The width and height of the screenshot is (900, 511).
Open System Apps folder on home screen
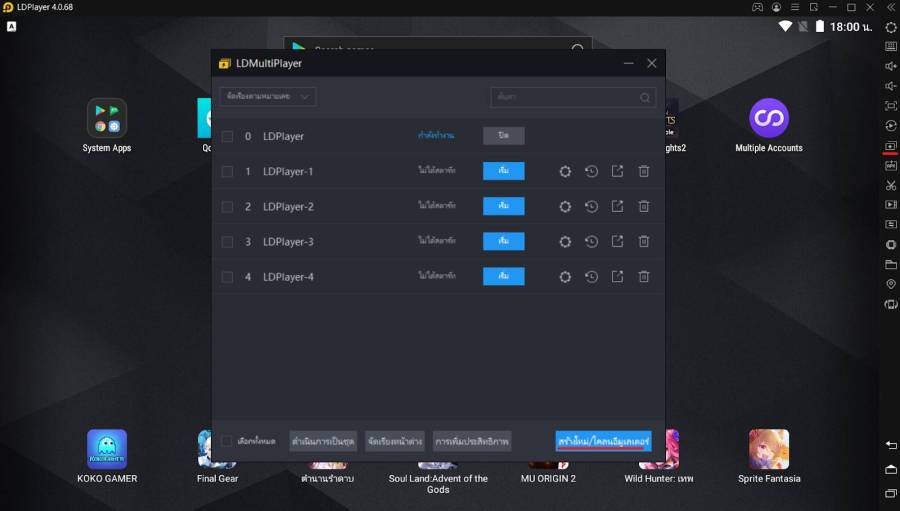(x=107, y=125)
